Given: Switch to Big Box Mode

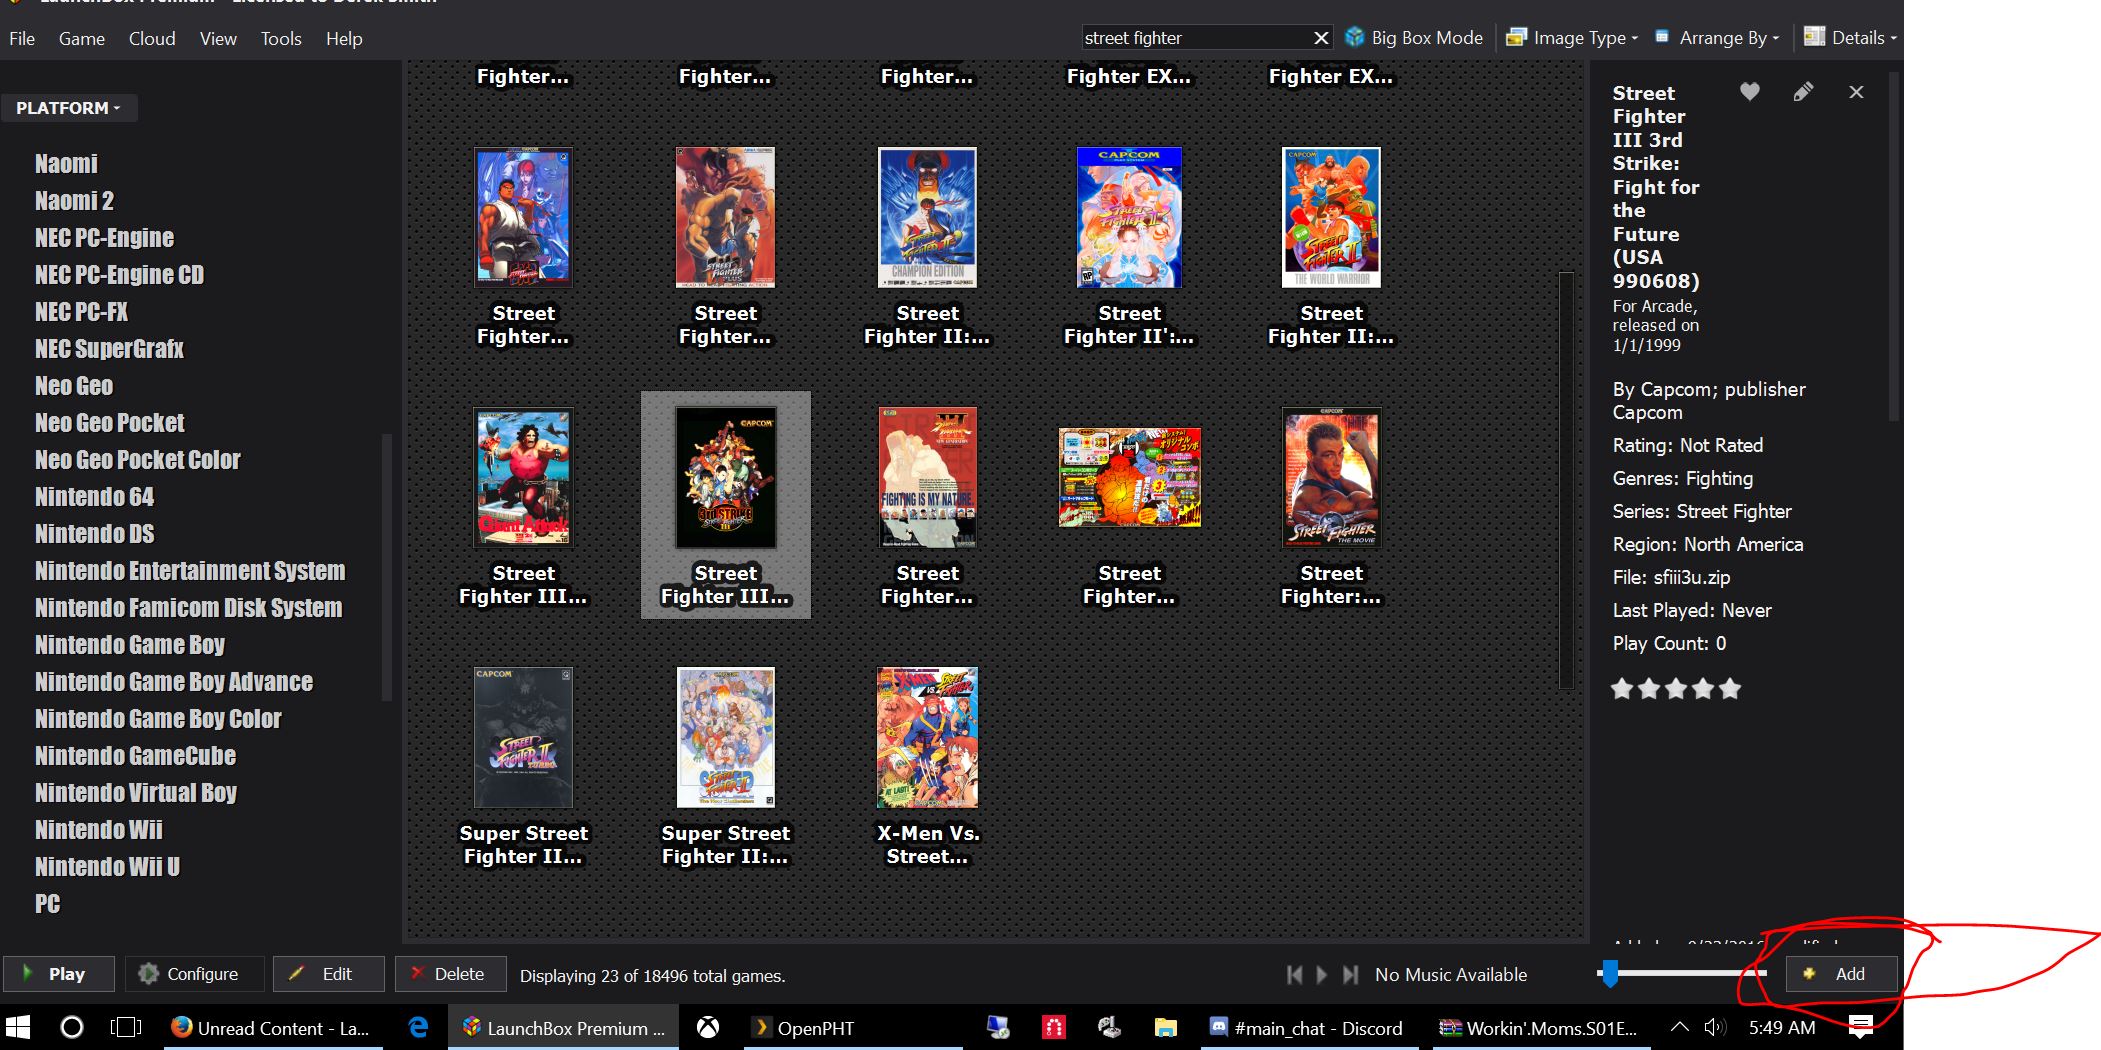Looking at the screenshot, I should [x=1414, y=38].
